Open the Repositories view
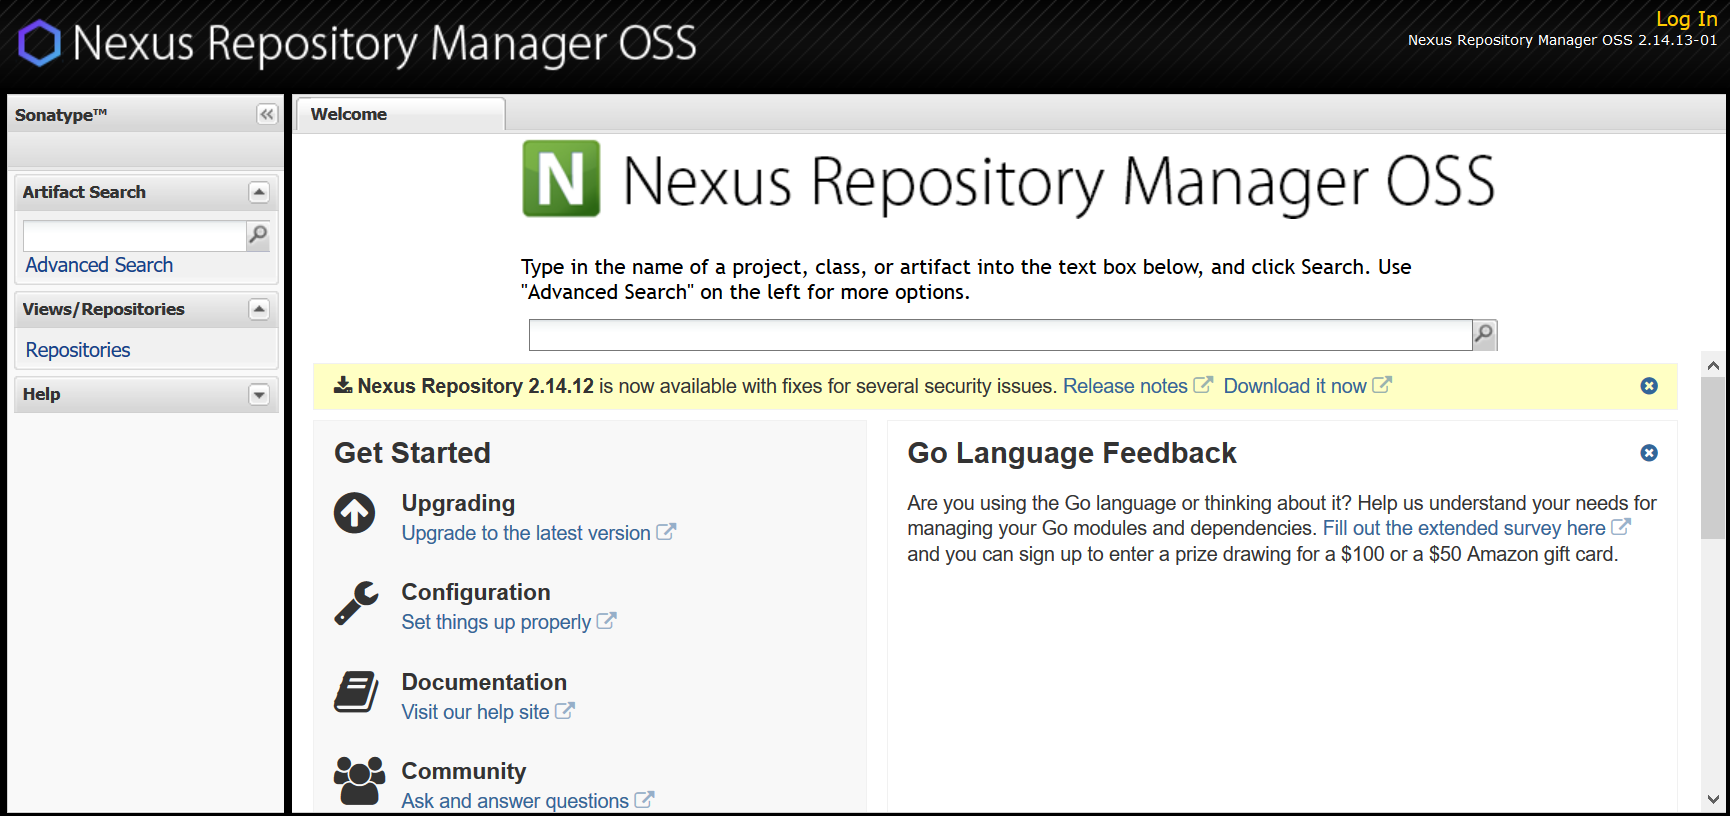 click(x=78, y=350)
